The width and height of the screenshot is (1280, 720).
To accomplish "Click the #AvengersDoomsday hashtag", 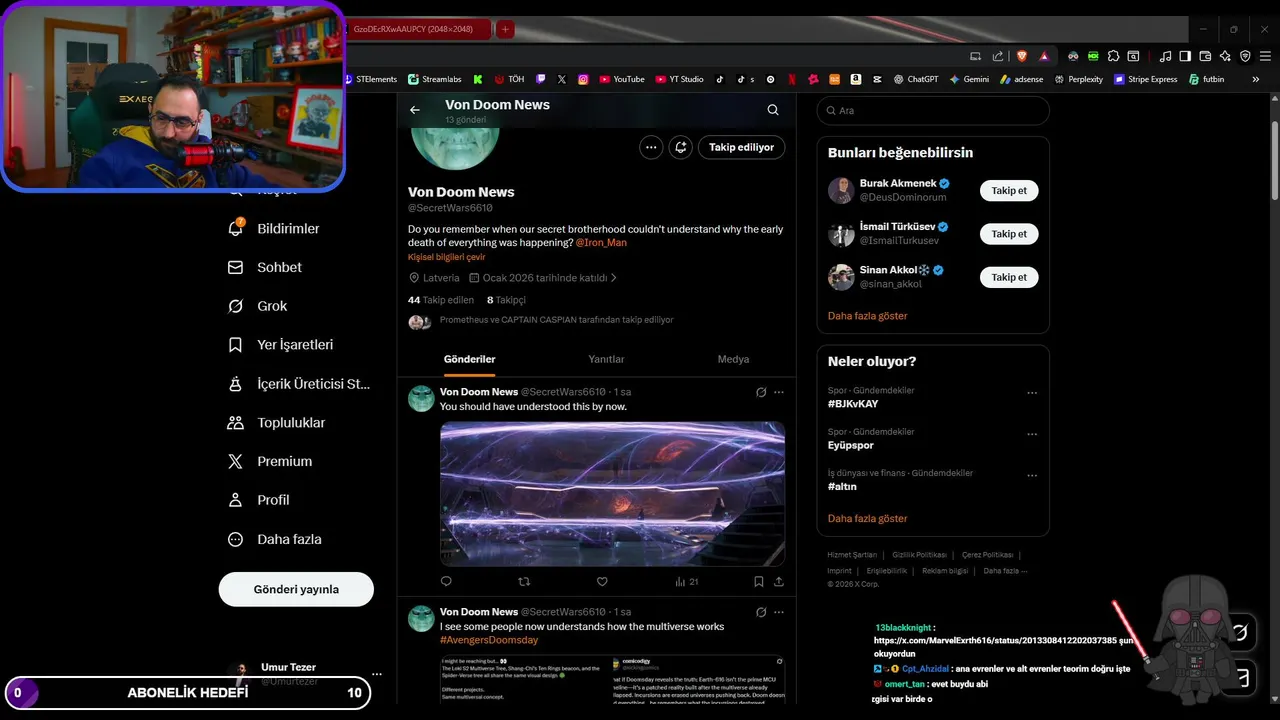I will [x=489, y=640].
